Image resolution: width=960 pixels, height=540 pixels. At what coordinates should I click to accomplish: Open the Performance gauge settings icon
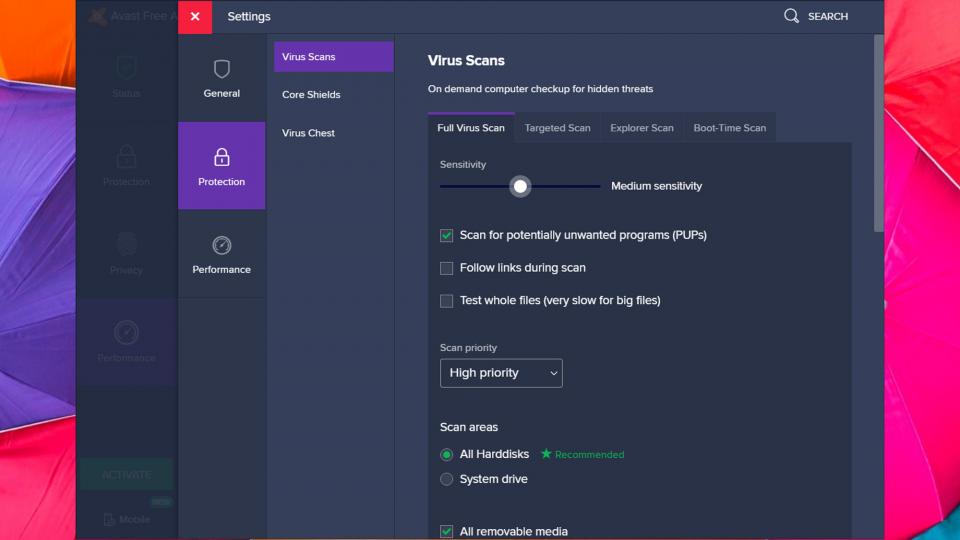pyautogui.click(x=221, y=245)
